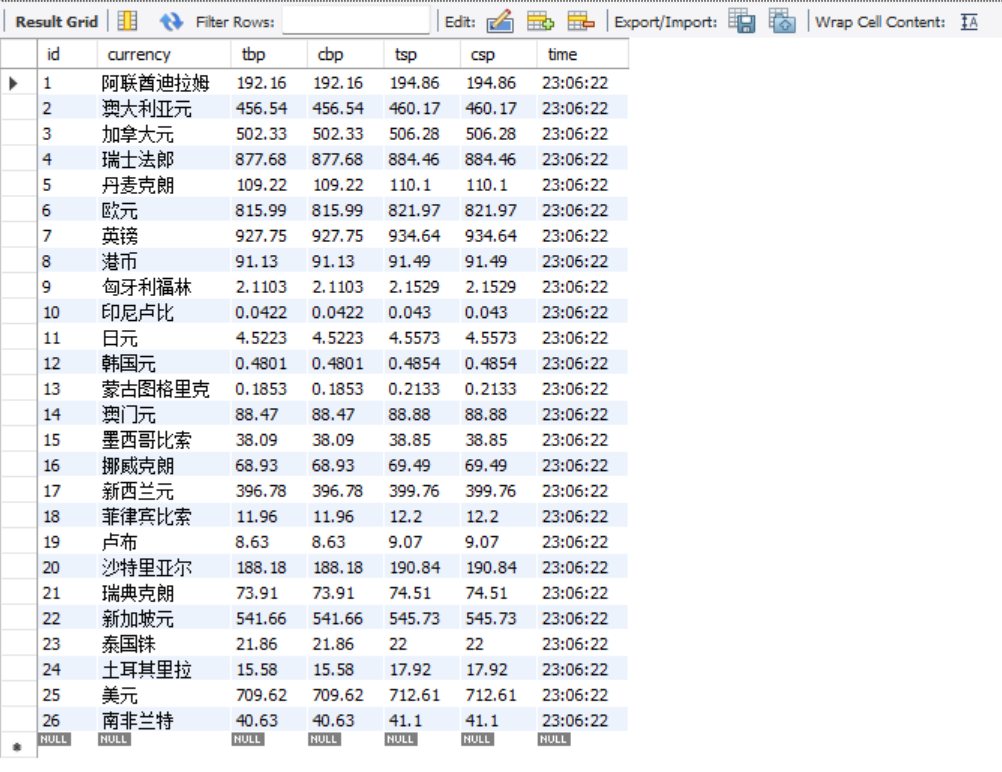Click the NULL cell under time column
The width and height of the screenshot is (1002, 772).
click(553, 739)
